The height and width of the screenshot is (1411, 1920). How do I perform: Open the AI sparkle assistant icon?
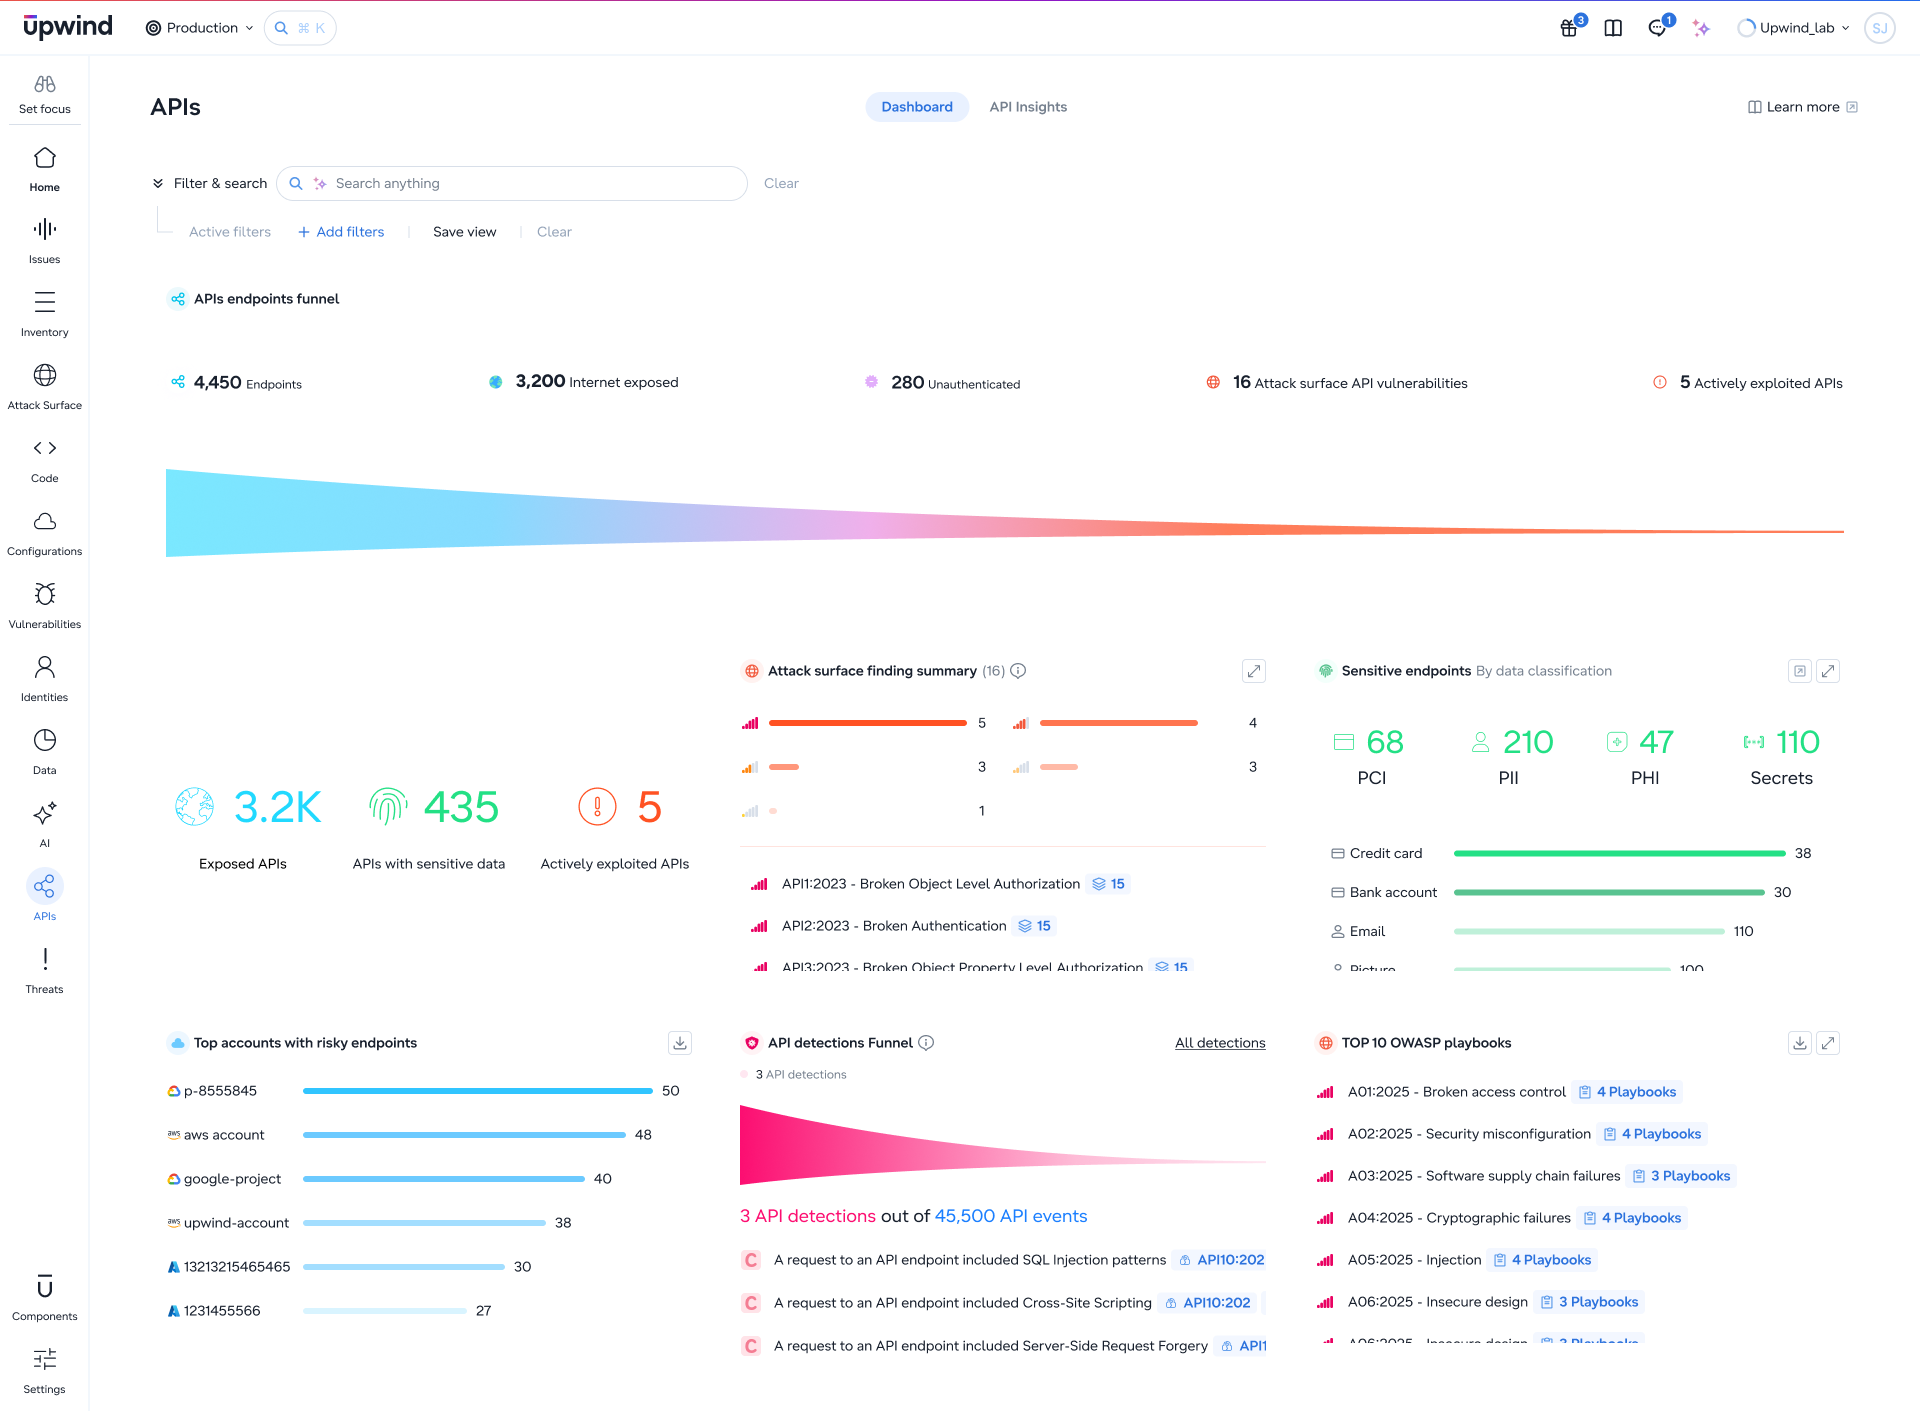(x=1701, y=28)
